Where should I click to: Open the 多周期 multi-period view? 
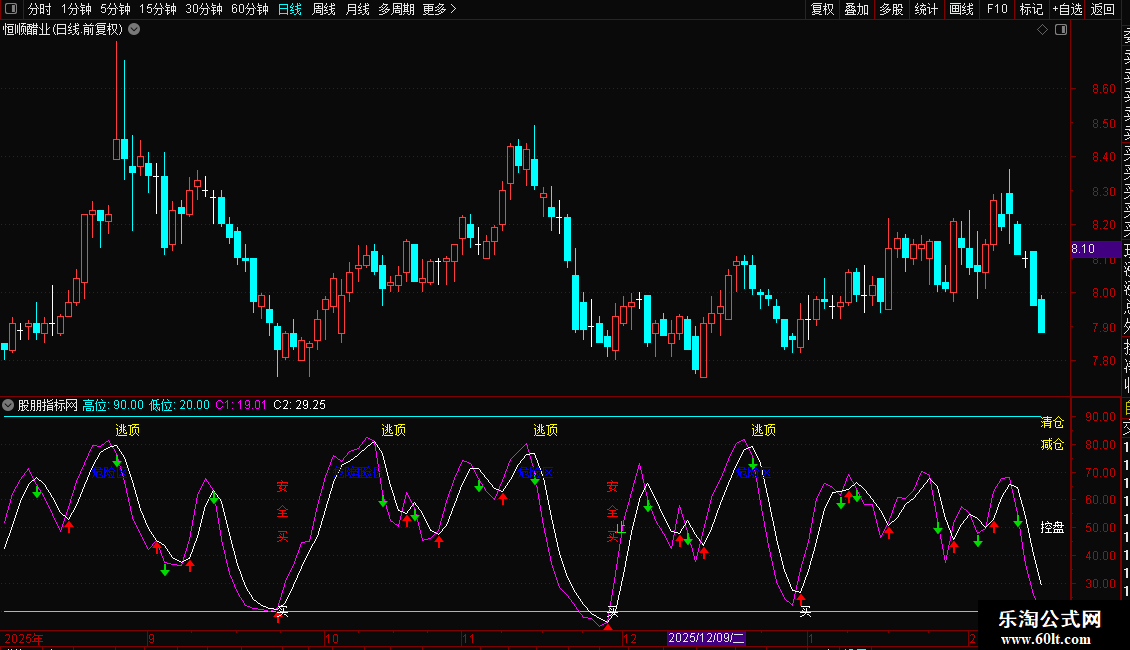396,9
